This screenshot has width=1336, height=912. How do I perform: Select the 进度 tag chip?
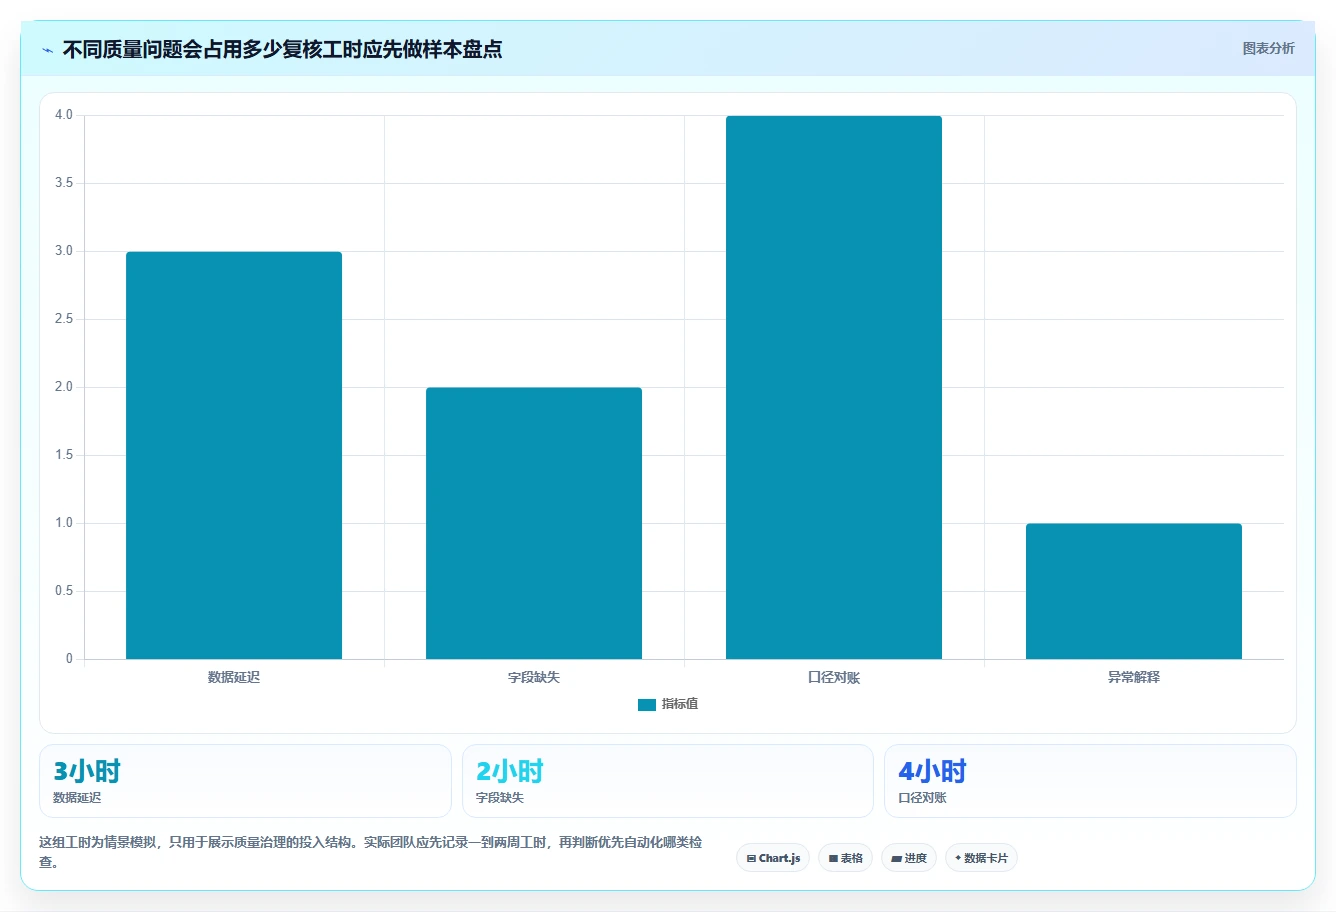coord(909,858)
